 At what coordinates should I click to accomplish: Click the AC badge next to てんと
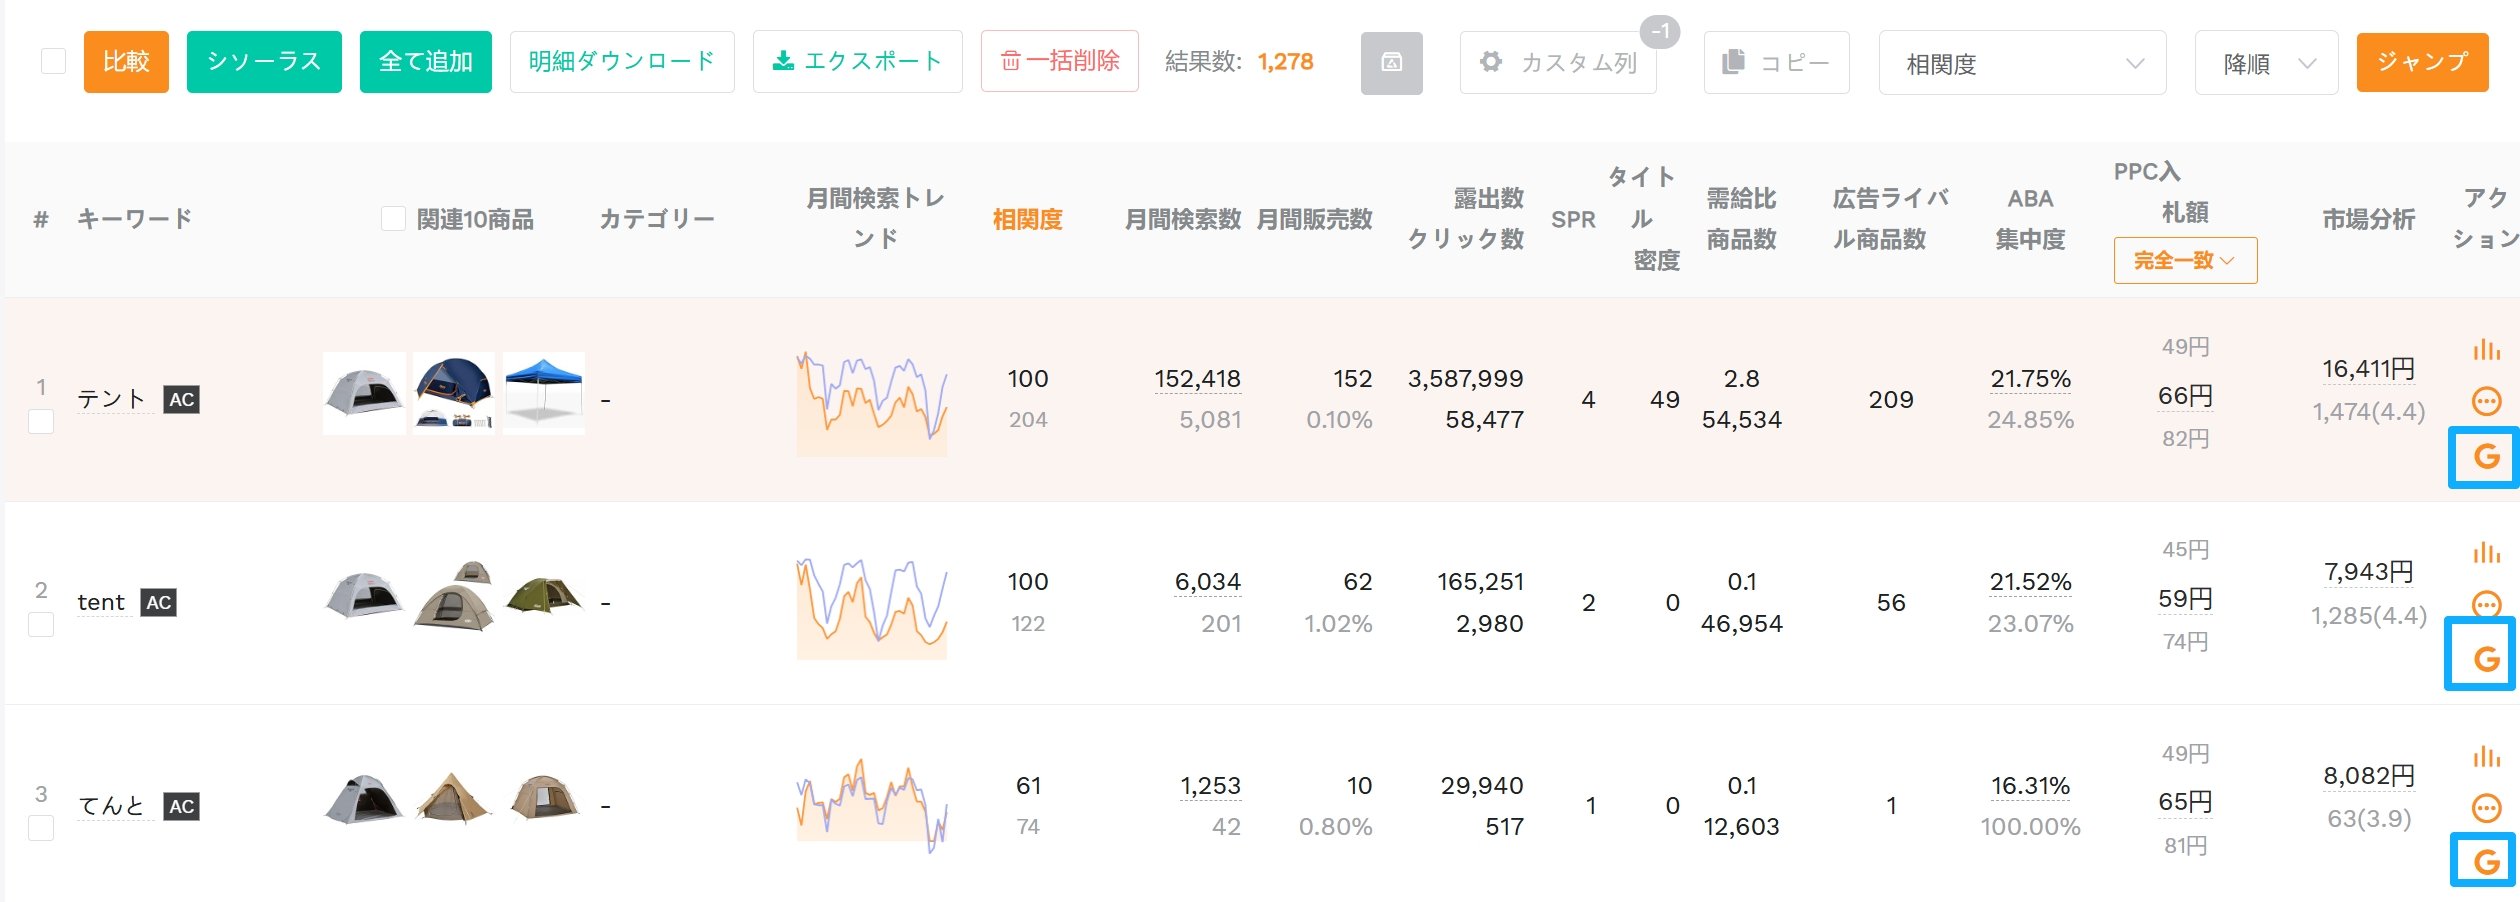tap(181, 806)
